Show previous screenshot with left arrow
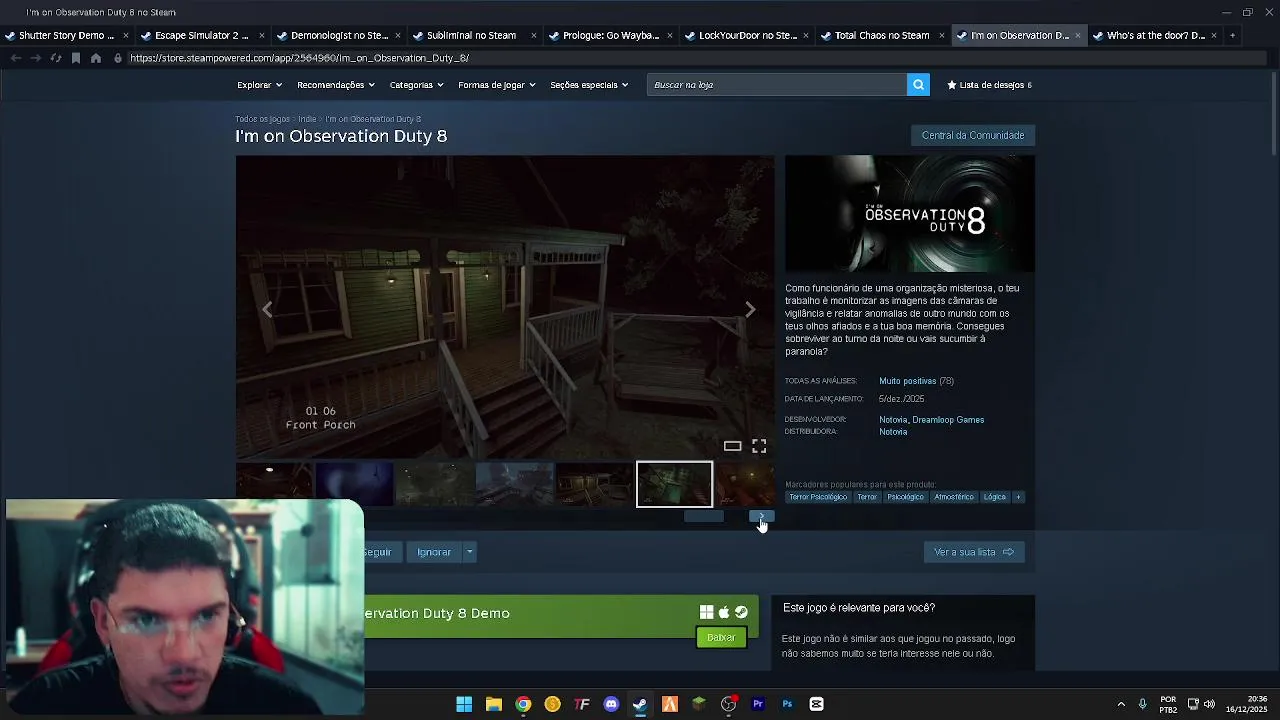The width and height of the screenshot is (1280, 720). [x=267, y=310]
